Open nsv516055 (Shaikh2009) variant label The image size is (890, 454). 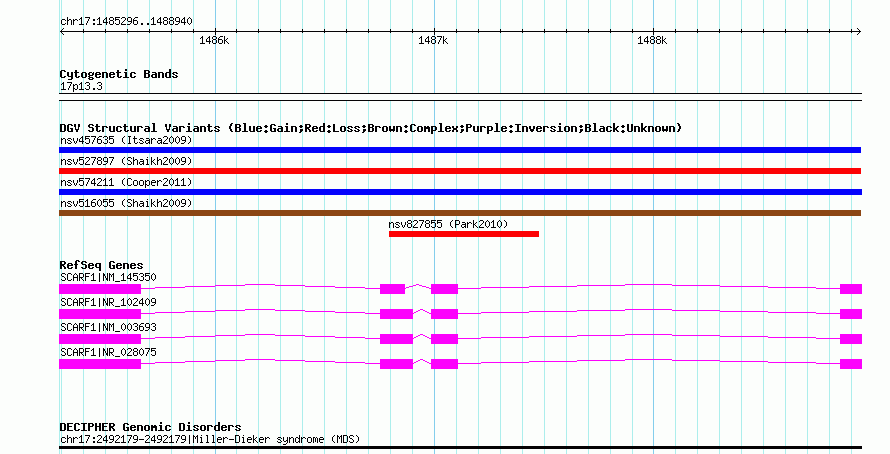tap(126, 203)
